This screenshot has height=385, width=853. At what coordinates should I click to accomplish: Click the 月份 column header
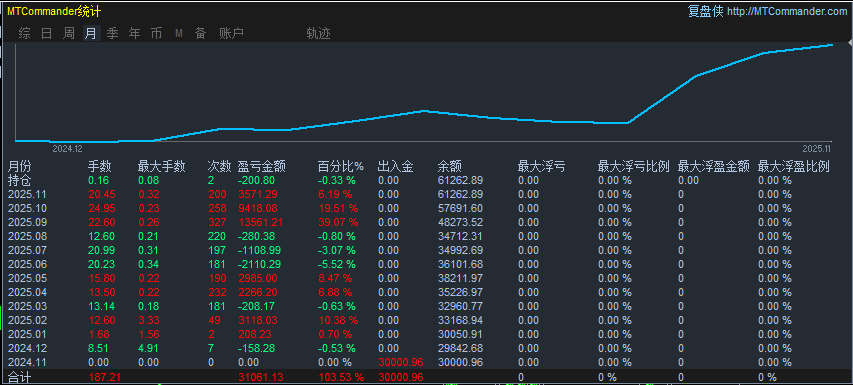[20, 167]
